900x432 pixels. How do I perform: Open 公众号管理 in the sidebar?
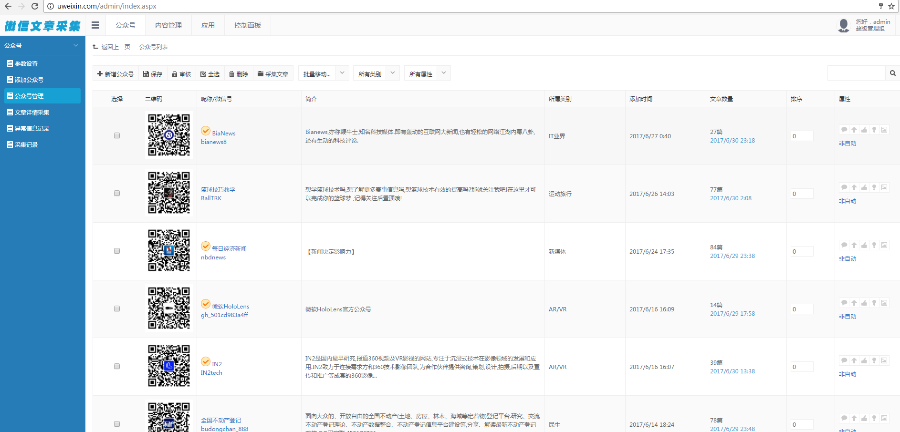click(x=41, y=96)
